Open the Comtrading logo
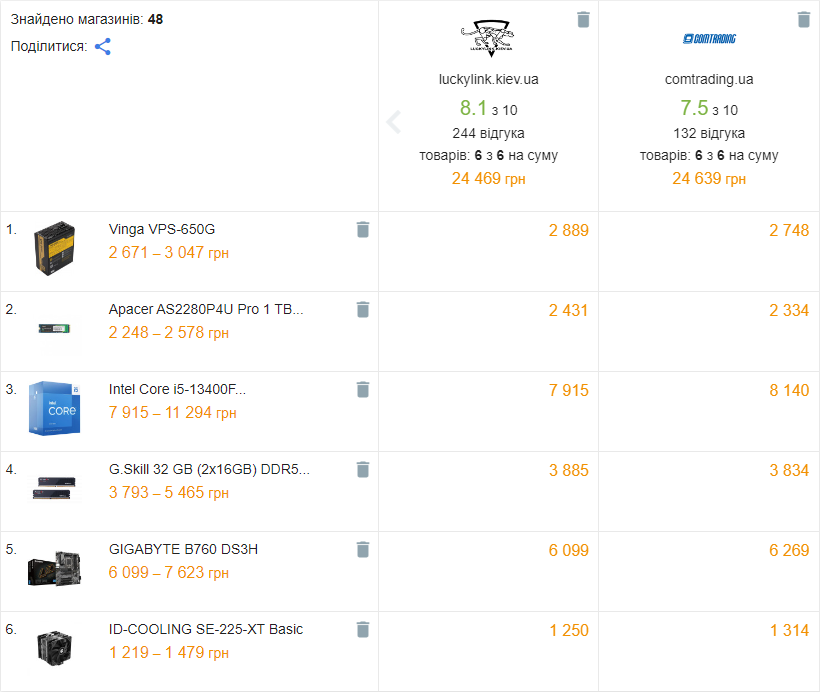820x692 pixels. coord(709,39)
